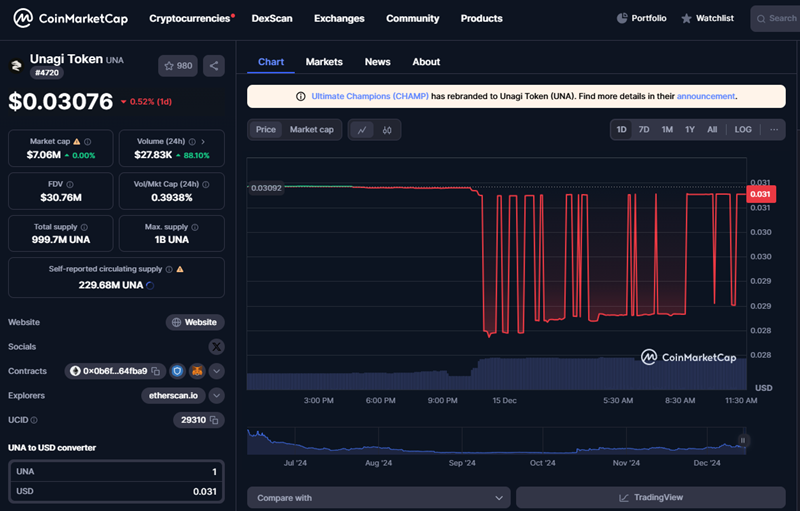Open Products menu

(482, 18)
